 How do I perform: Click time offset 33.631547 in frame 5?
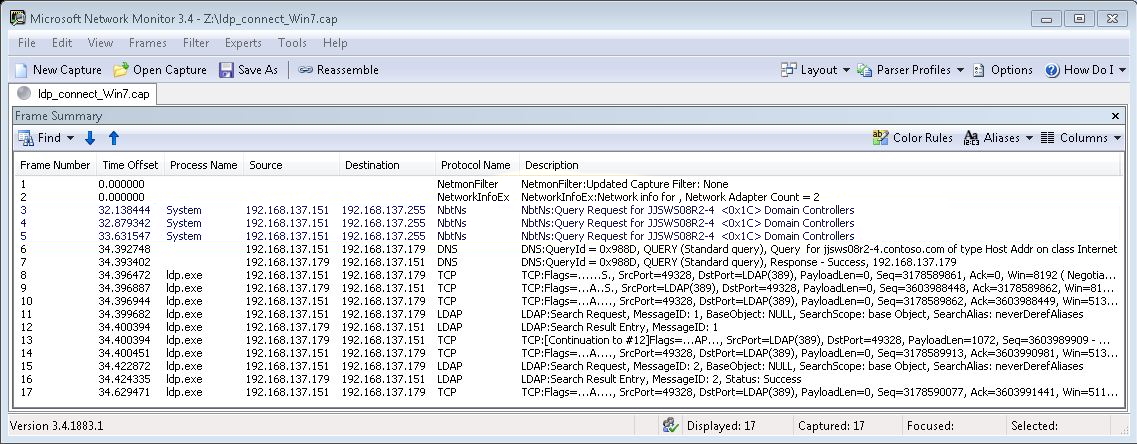[125, 237]
